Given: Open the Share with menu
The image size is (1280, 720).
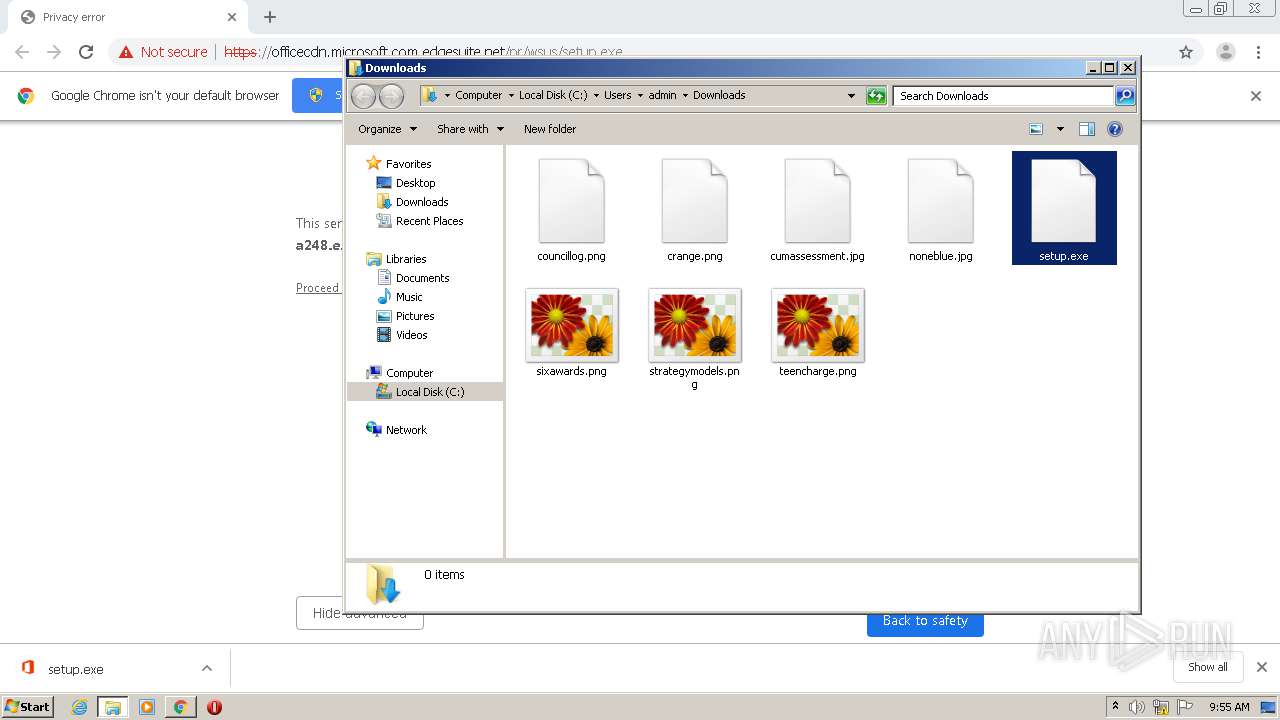Looking at the screenshot, I should pyautogui.click(x=470, y=129).
